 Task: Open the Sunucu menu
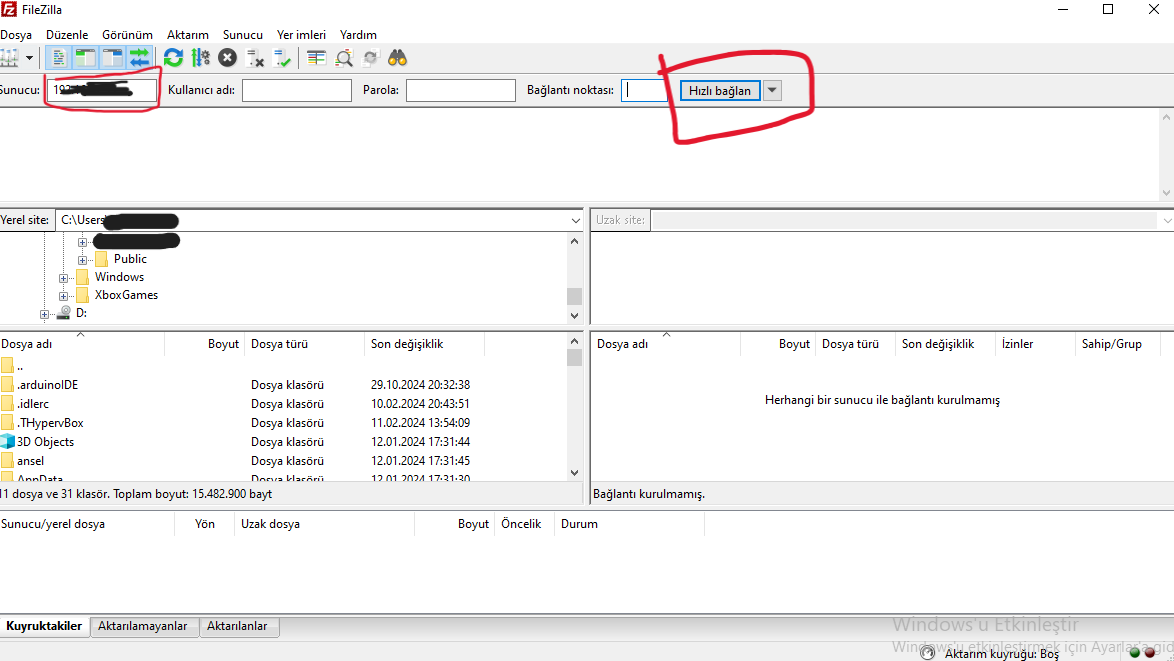click(243, 34)
